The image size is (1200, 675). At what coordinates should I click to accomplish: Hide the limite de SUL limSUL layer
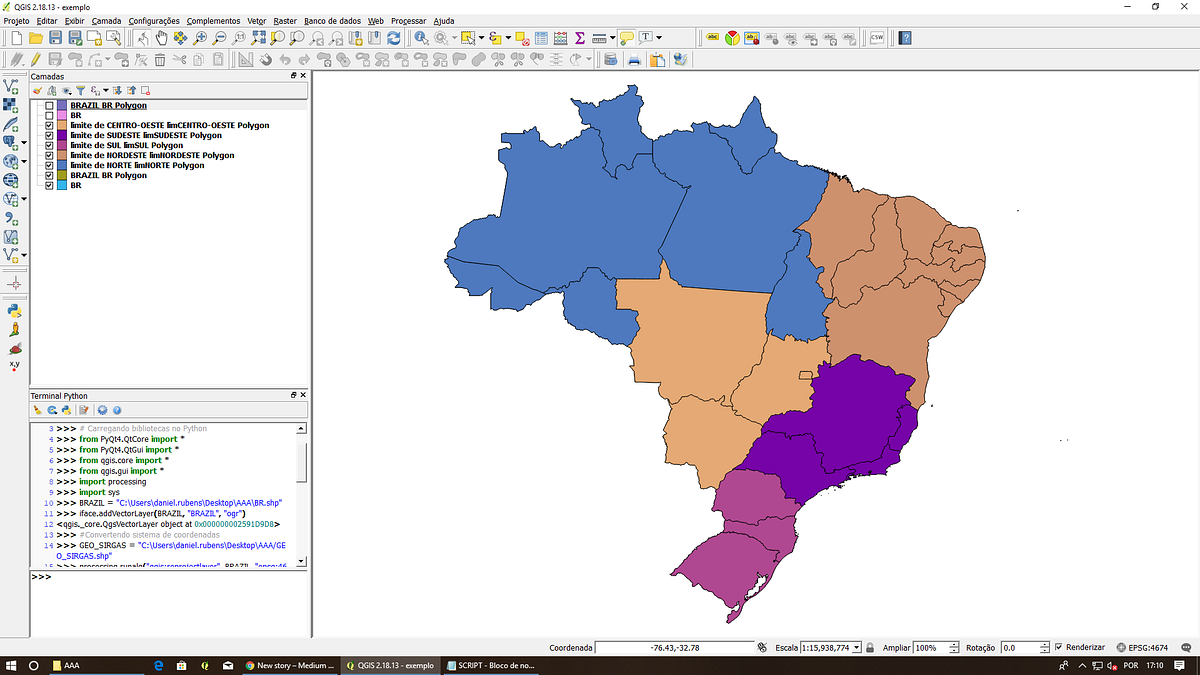point(49,144)
